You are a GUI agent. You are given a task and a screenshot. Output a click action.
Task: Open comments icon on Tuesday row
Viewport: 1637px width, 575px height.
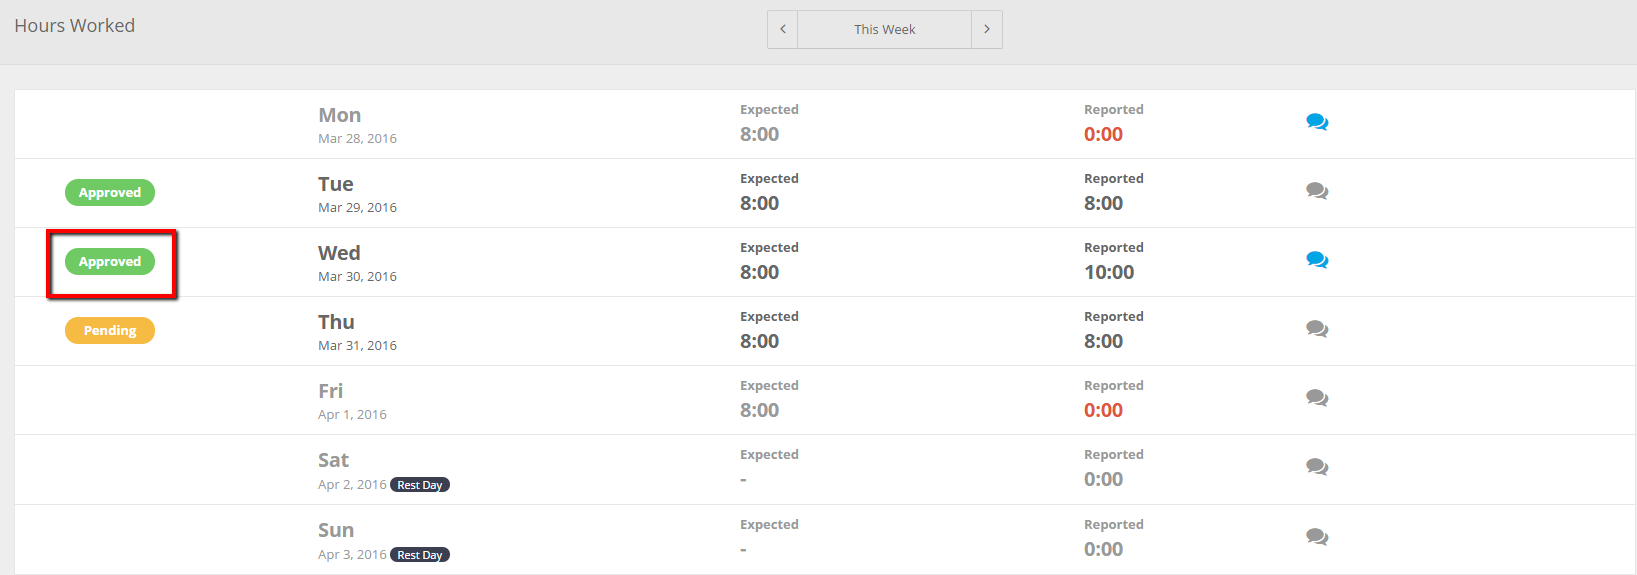(x=1317, y=191)
